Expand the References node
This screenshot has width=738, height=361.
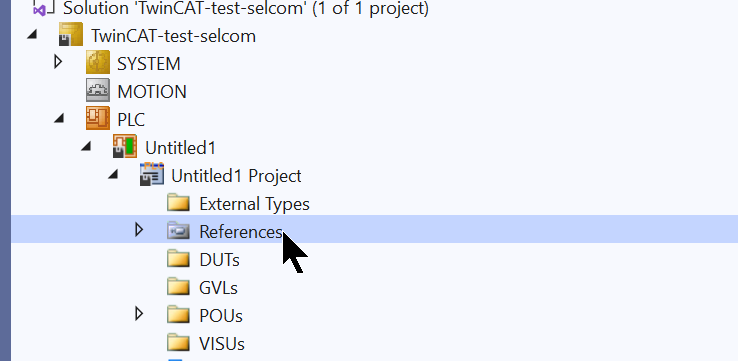[139, 230]
